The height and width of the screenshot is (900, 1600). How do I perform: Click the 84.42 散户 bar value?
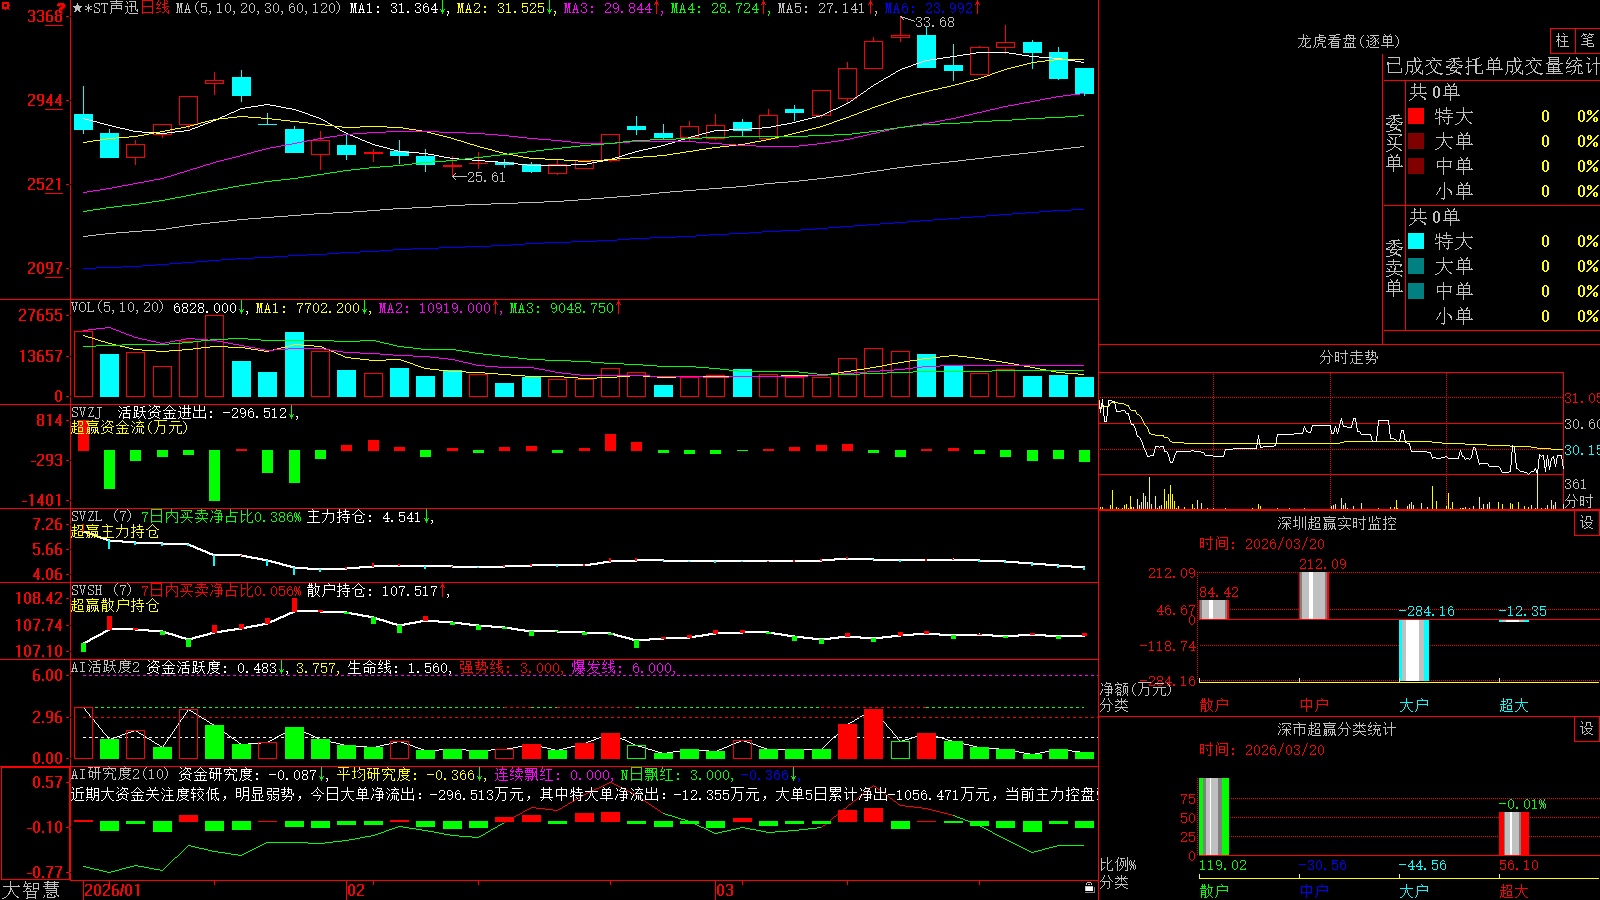[1219, 592]
